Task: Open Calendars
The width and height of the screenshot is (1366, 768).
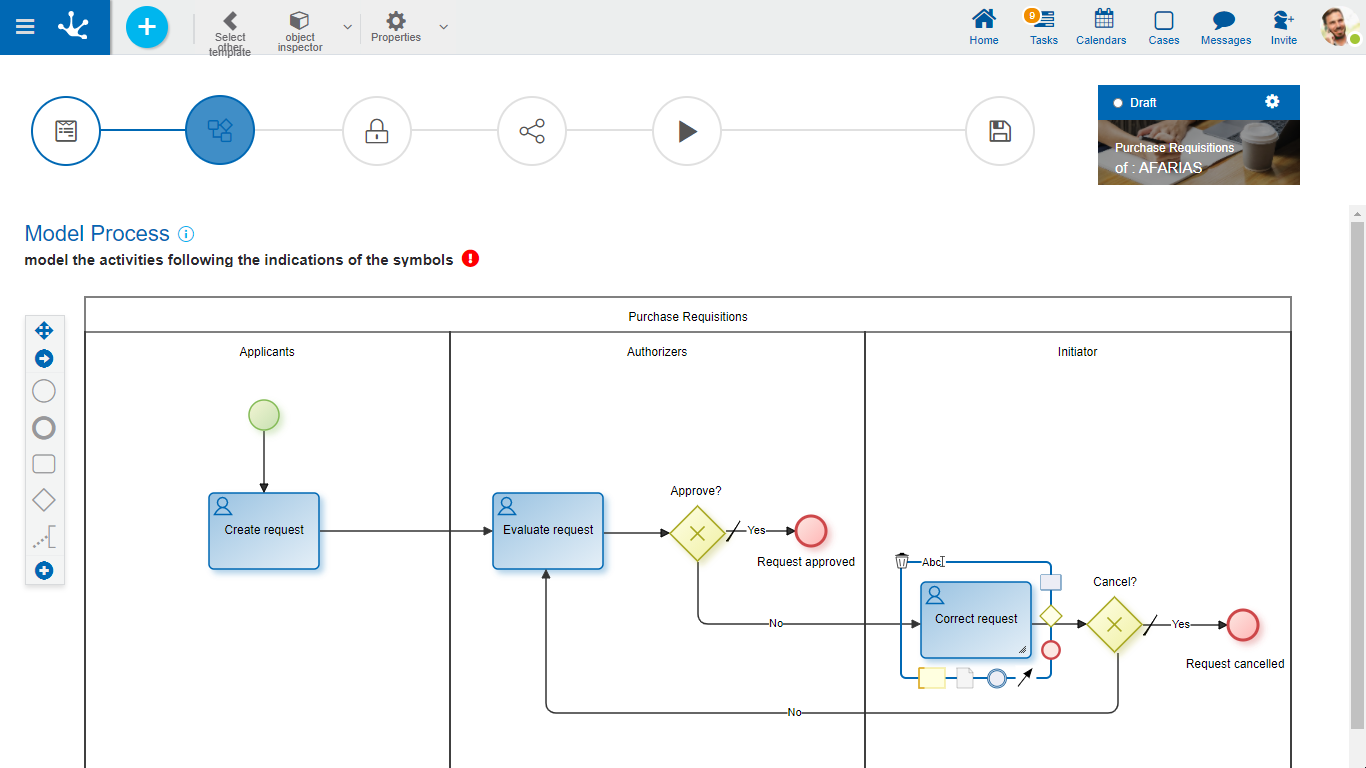Action: point(1101,27)
